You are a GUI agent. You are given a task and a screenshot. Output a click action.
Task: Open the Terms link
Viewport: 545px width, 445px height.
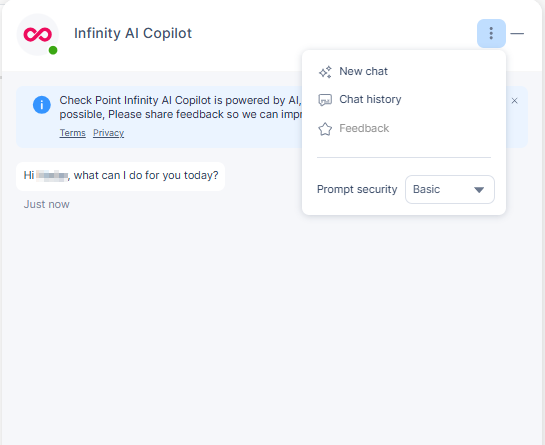pyautogui.click(x=73, y=133)
